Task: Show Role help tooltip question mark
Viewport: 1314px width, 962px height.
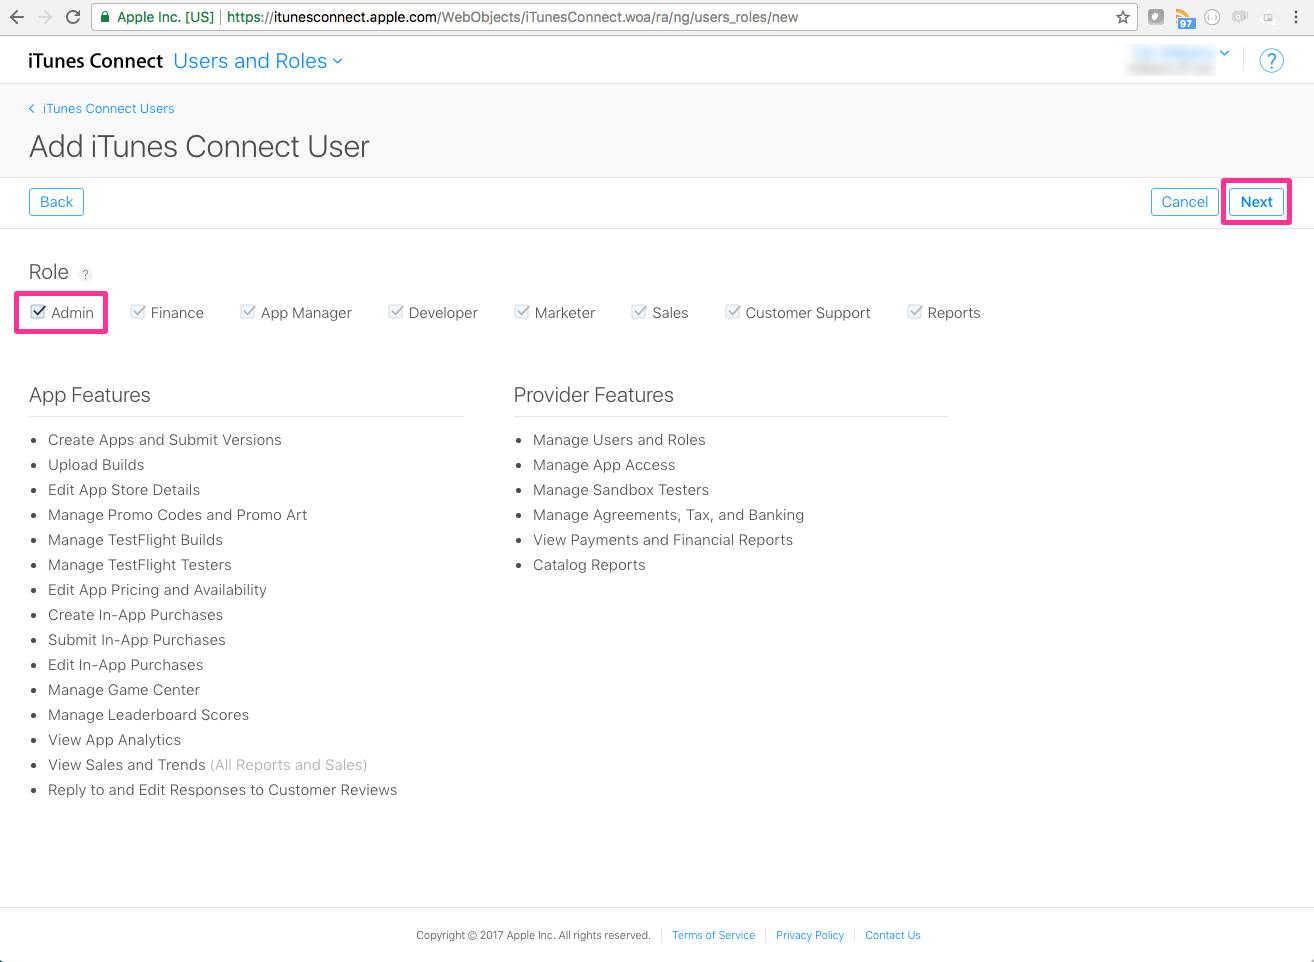Action: pyautogui.click(x=85, y=274)
